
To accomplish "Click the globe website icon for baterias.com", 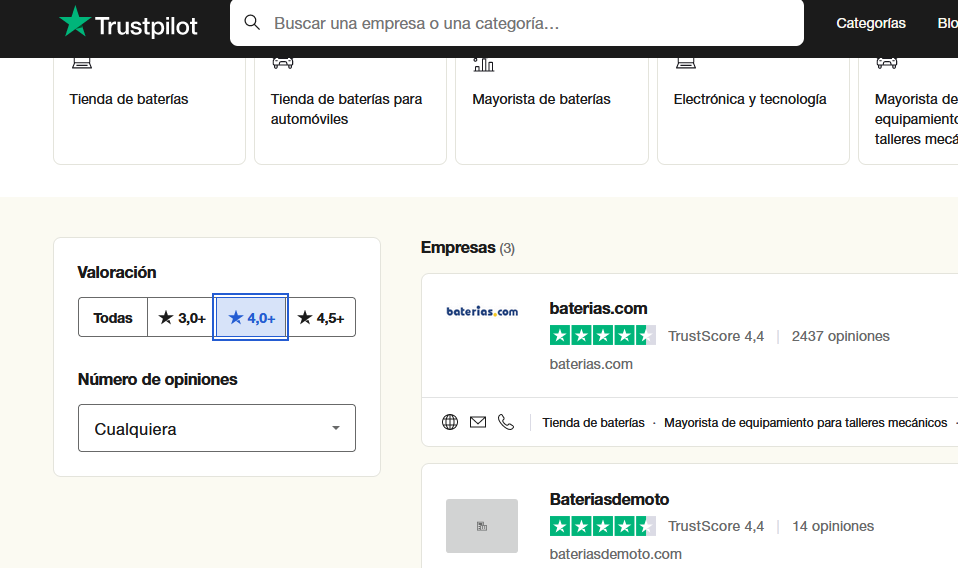I will tap(450, 422).
